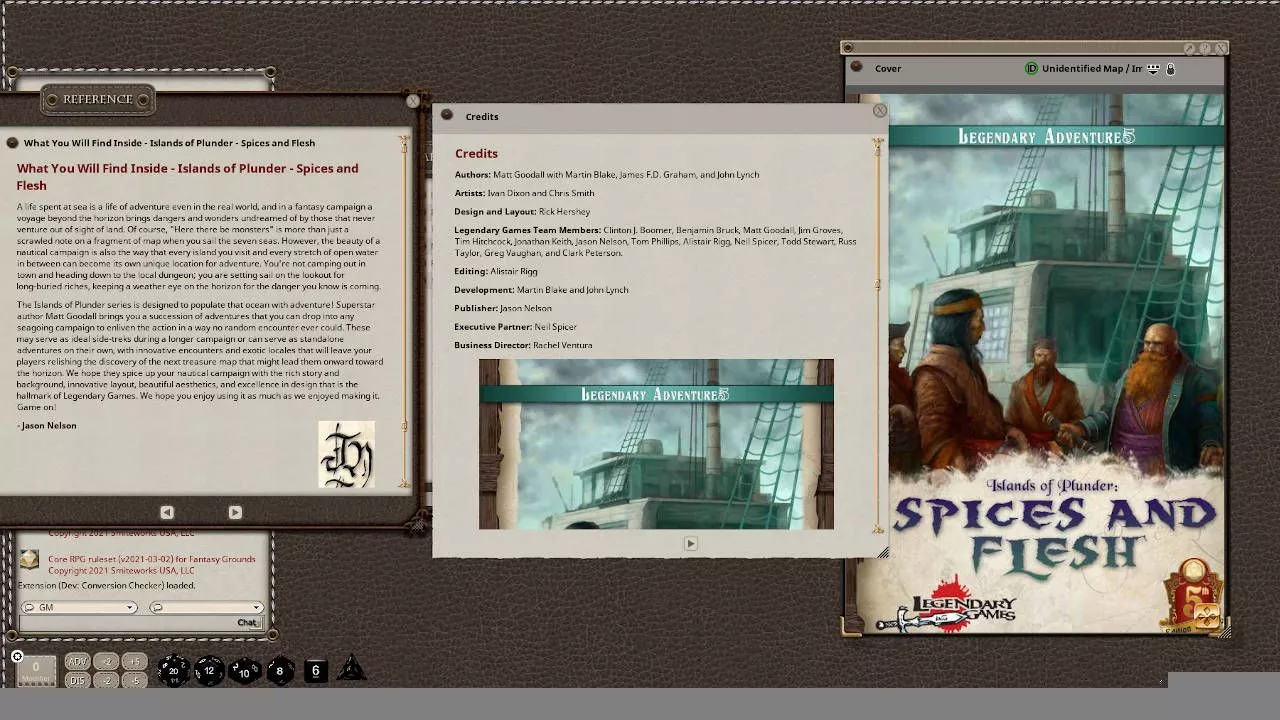1280x720 pixels.
Task: Click the ADV advantage button
Action: (x=77, y=662)
